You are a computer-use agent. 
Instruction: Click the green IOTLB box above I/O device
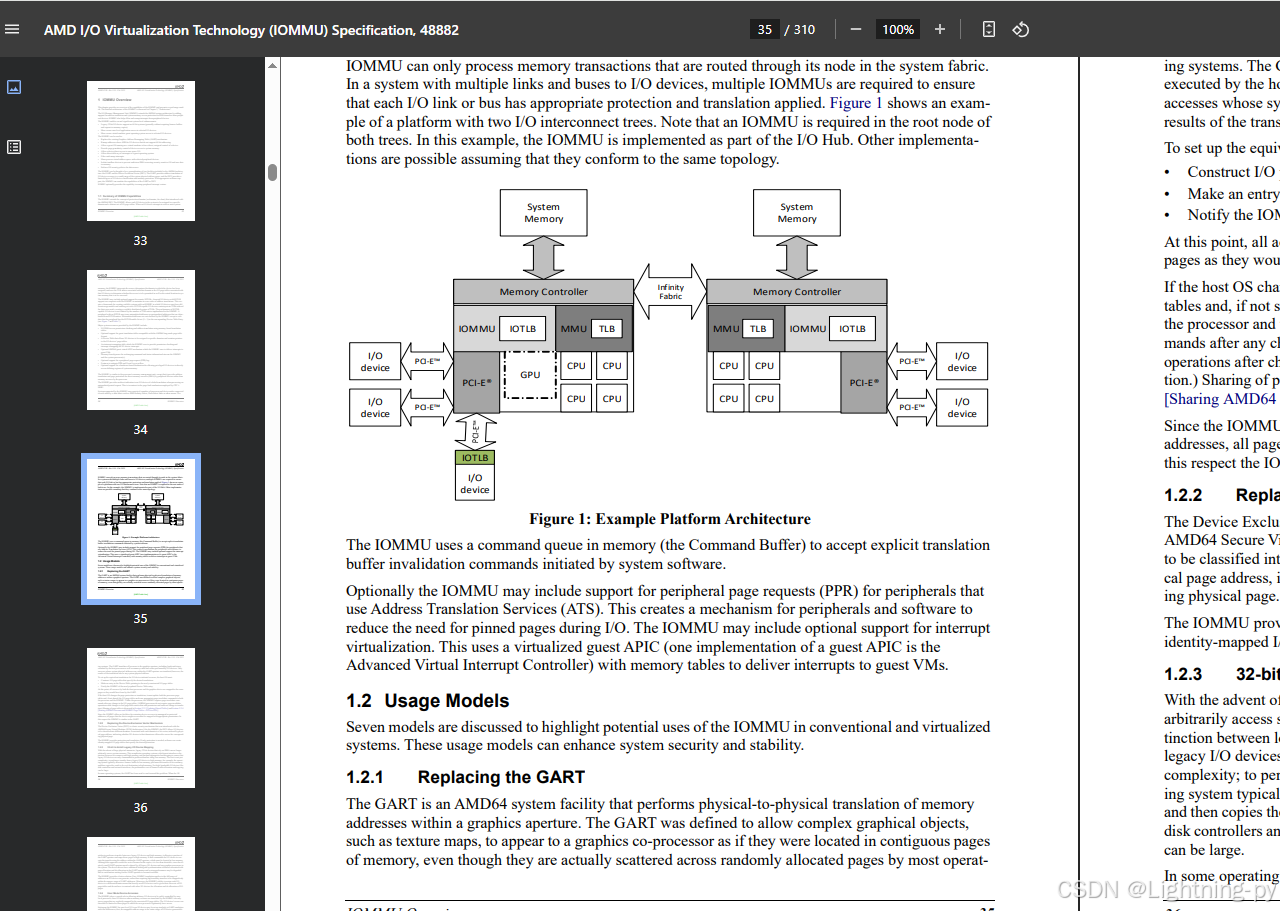[475, 457]
